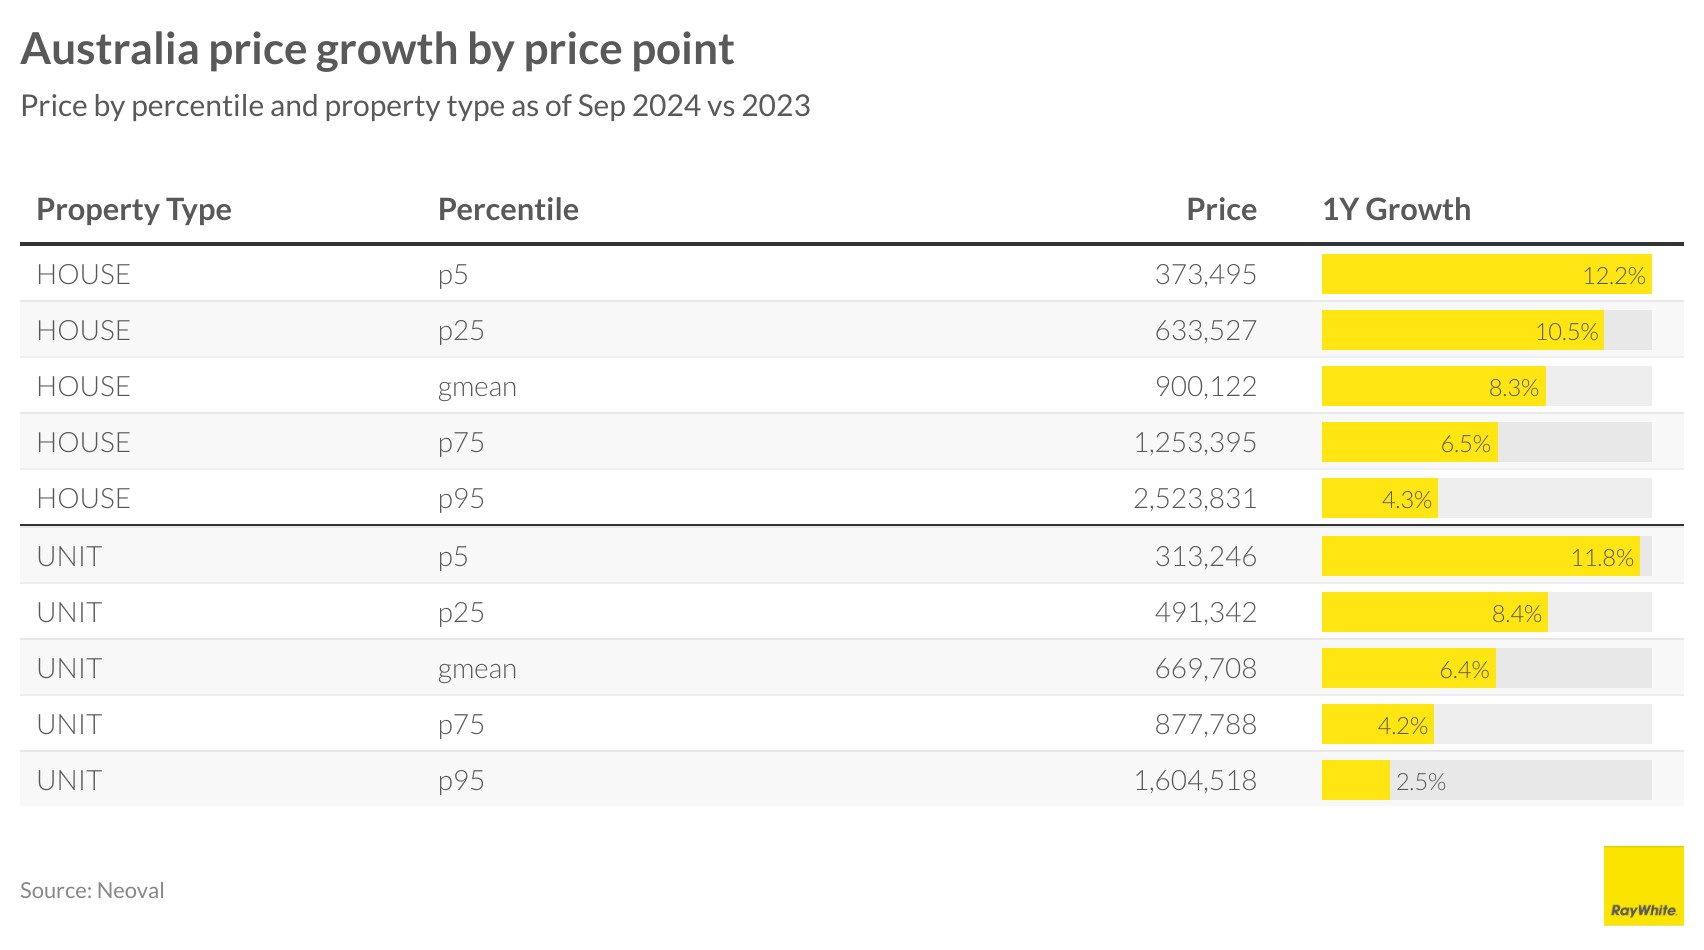Click the Source: Neoval text

pos(92,890)
